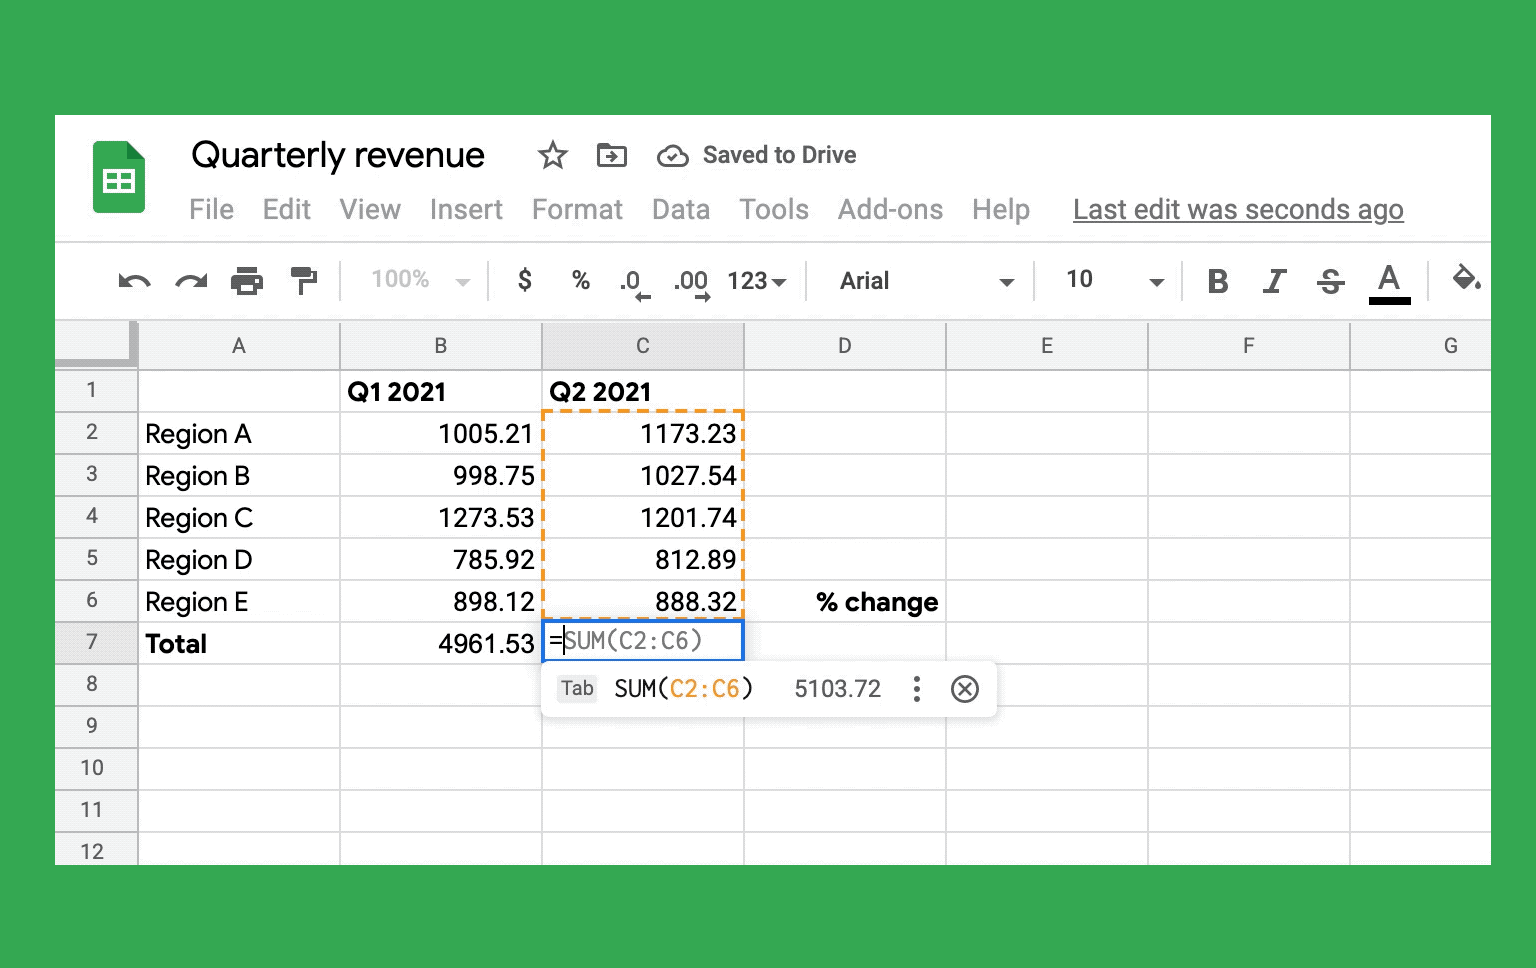Screen dimensions: 1536x968
Task: Select the cell containing 1173.23
Action: click(643, 433)
